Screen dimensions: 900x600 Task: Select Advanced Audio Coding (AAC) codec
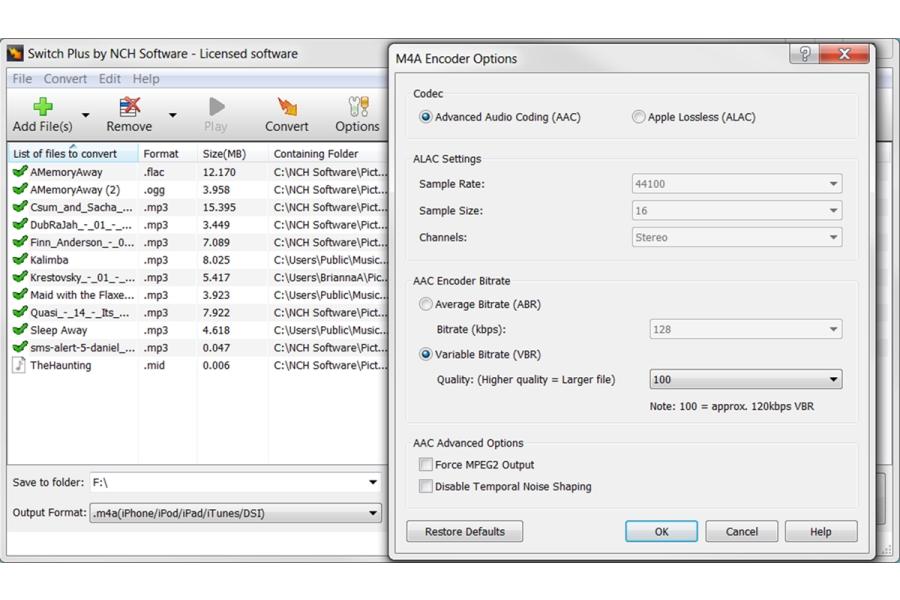point(425,117)
